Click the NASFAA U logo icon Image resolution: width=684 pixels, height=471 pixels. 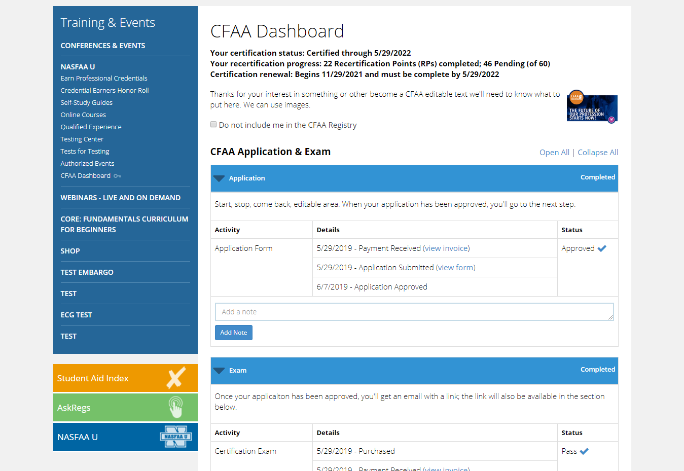(176, 437)
